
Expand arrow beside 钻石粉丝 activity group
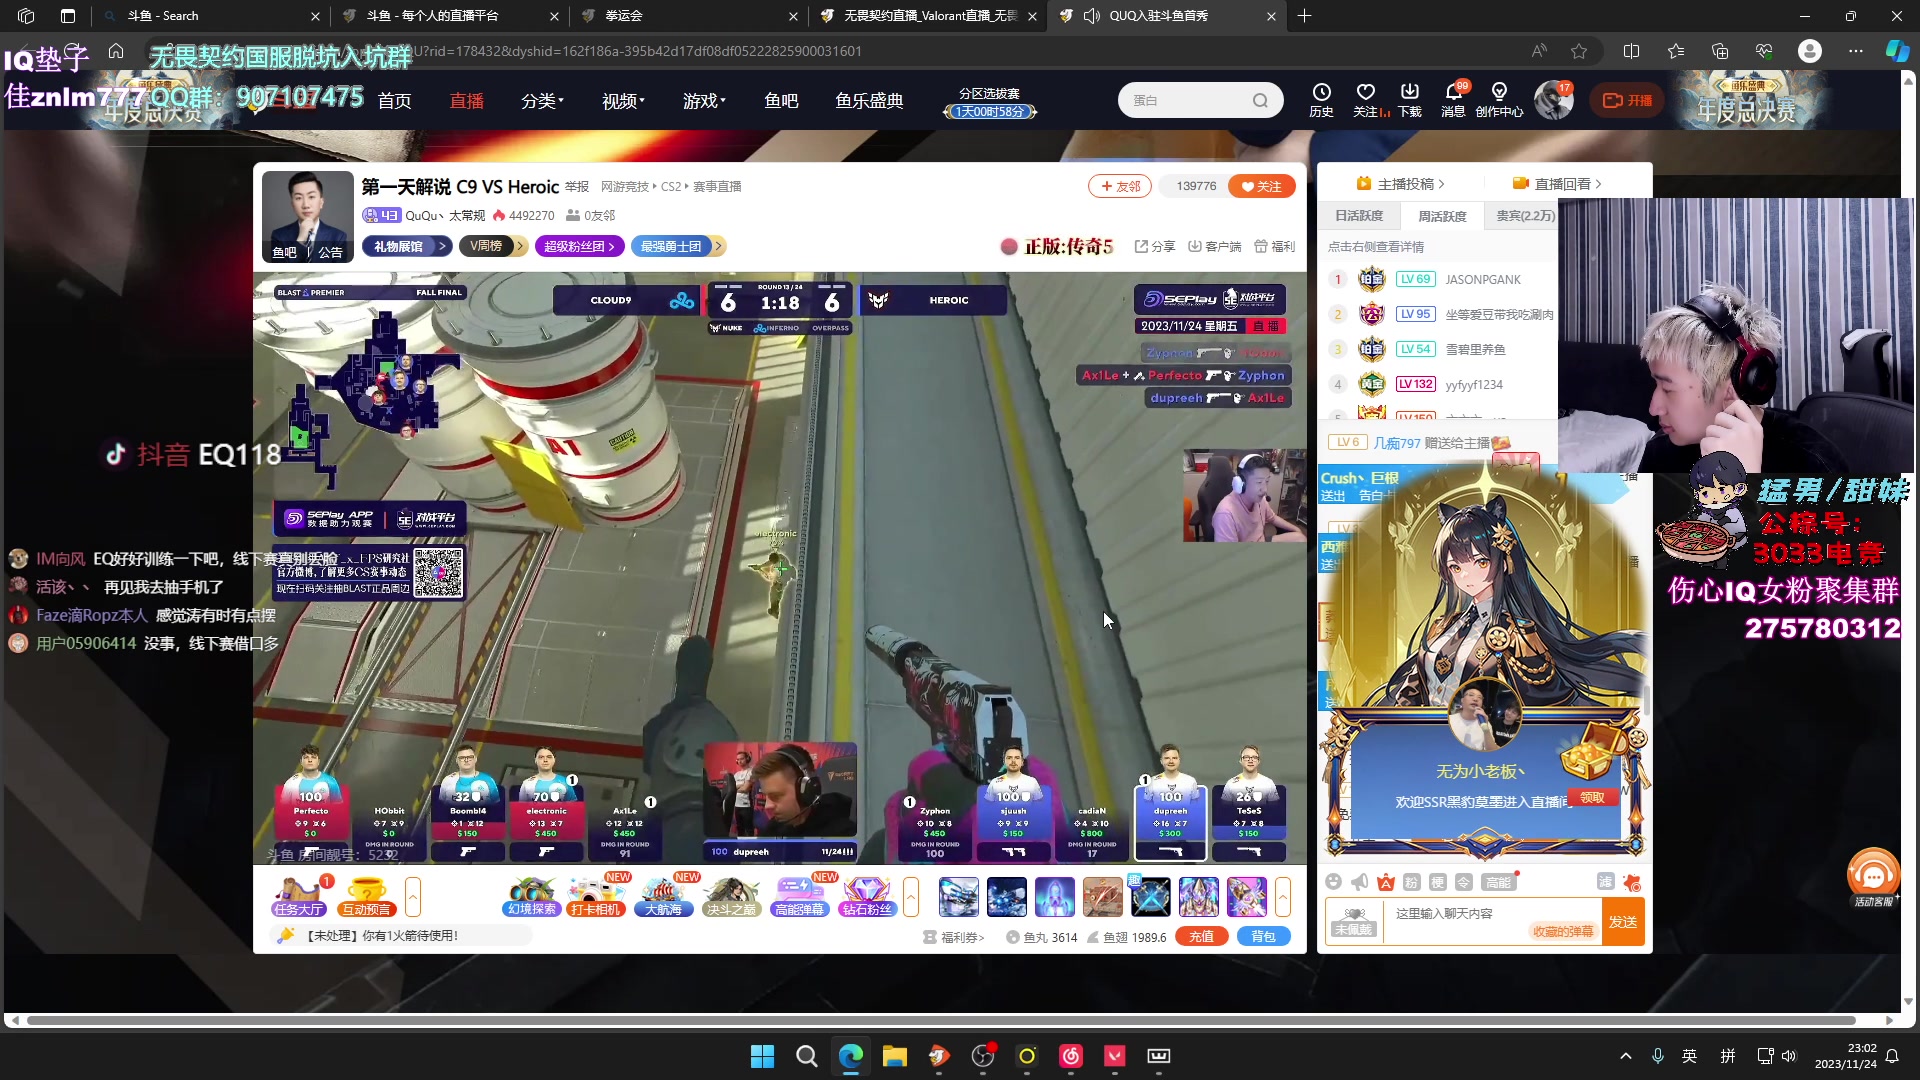tap(911, 896)
